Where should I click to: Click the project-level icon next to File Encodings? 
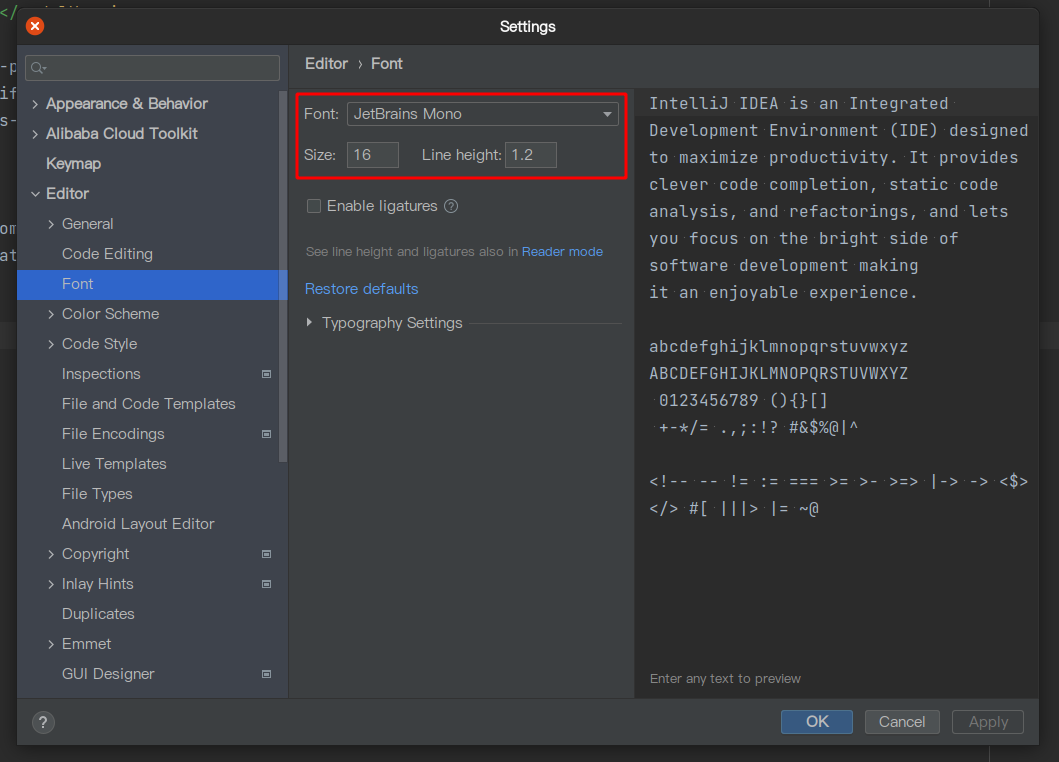click(267, 434)
